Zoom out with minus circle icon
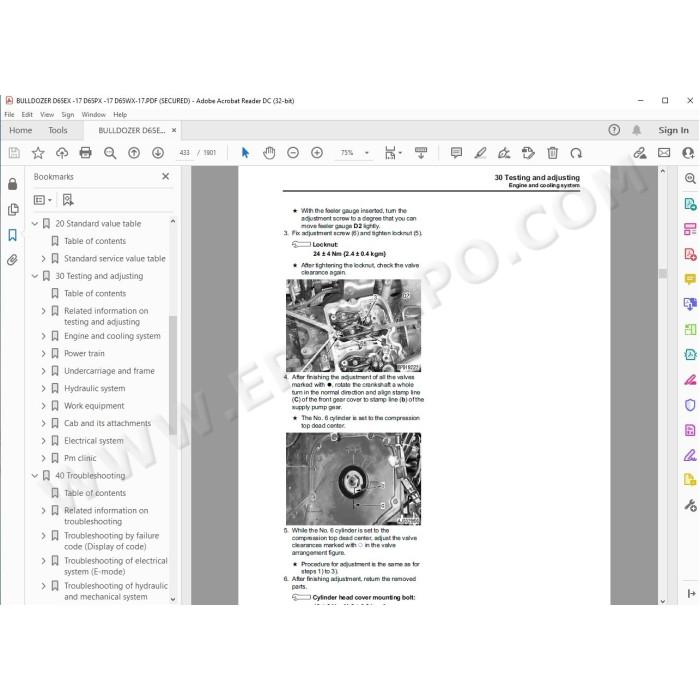The width and height of the screenshot is (700, 700). [x=293, y=153]
